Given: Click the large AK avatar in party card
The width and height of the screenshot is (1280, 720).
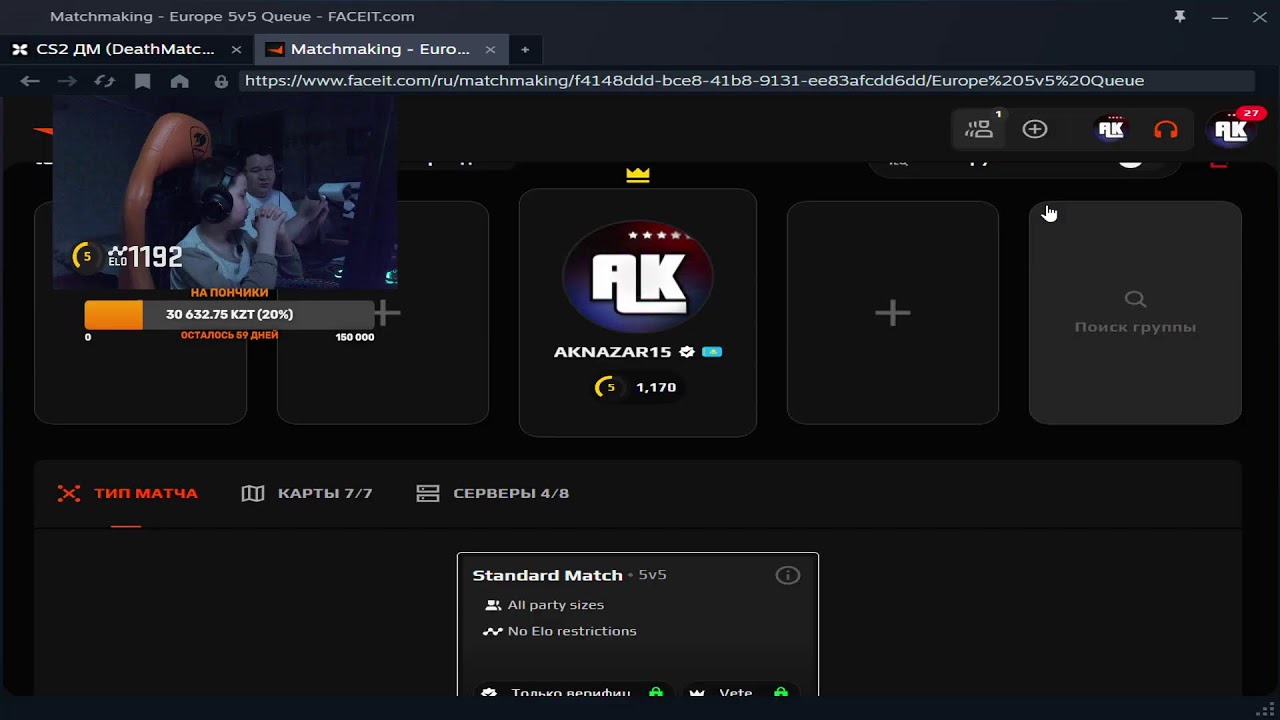Looking at the screenshot, I should point(638,277).
